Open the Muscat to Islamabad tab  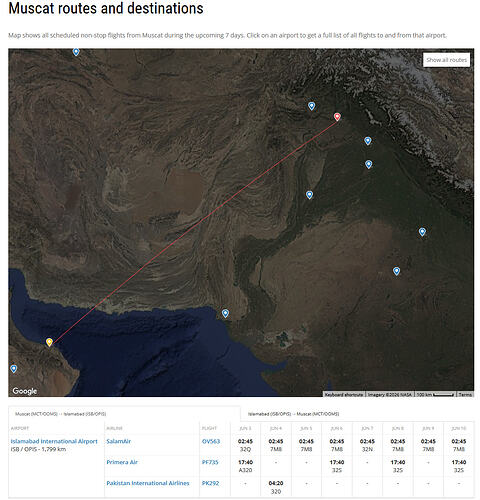point(61,414)
